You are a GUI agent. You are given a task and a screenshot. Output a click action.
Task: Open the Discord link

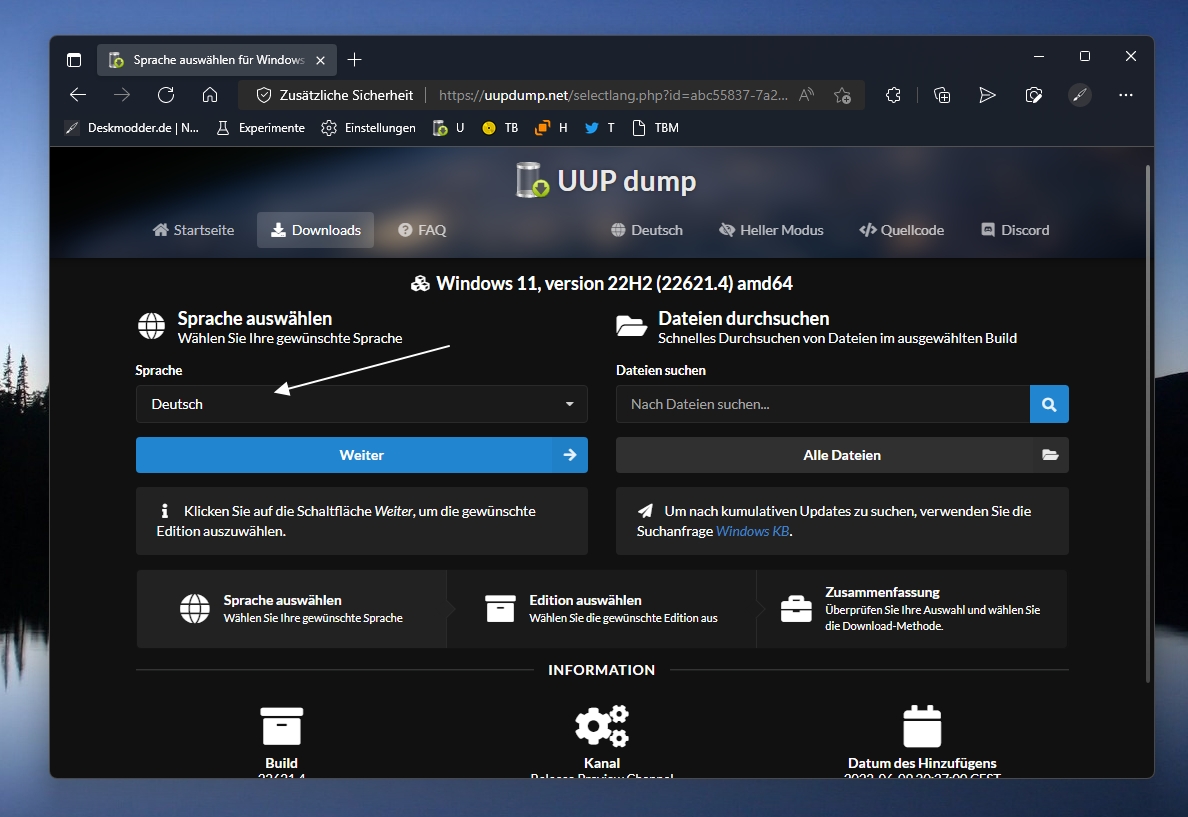point(1015,230)
